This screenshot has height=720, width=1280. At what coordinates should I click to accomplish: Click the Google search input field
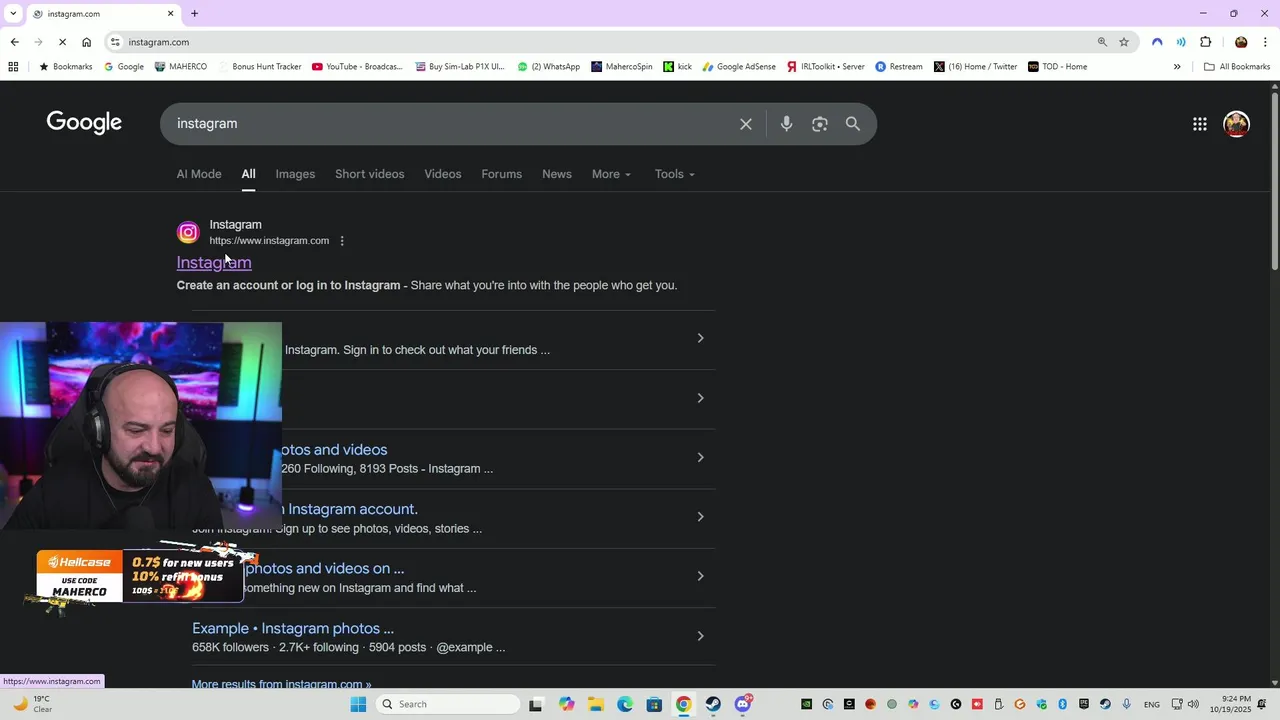[450, 124]
